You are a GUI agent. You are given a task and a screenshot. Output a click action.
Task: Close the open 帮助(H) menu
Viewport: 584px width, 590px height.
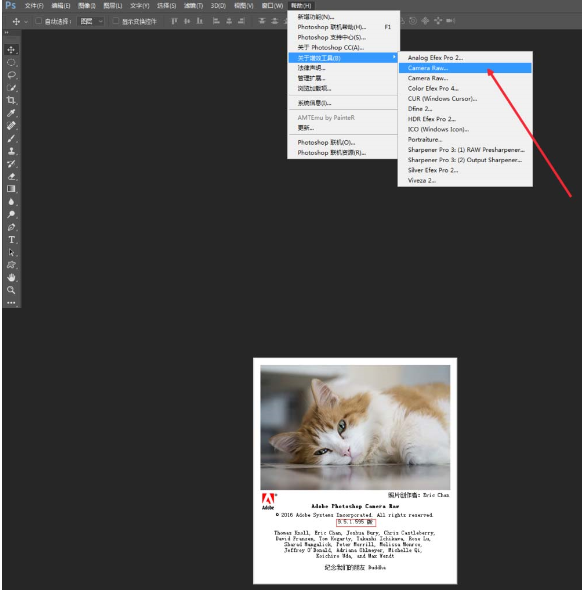[301, 6]
